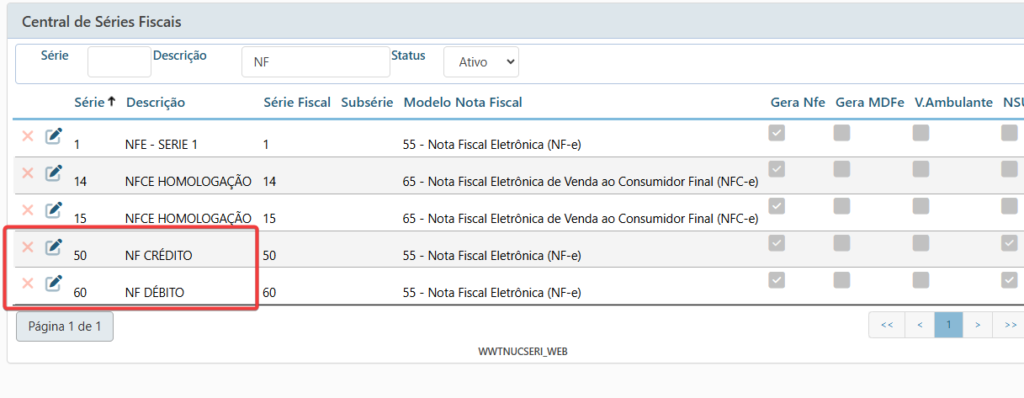Select page 1 in pagination
1024x398 pixels.
pyautogui.click(x=949, y=324)
